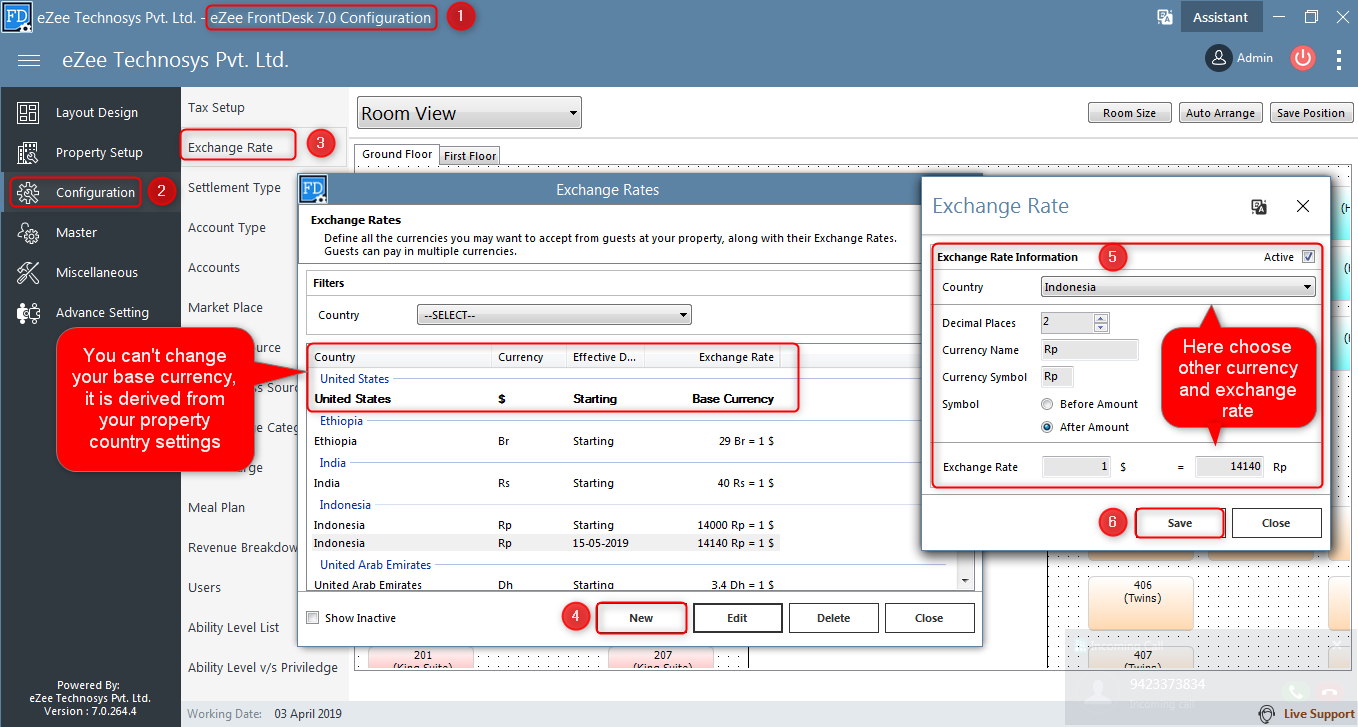Image resolution: width=1358 pixels, height=727 pixels.
Task: Close the Exchange Rate dialog with X
Action: [x=1303, y=206]
